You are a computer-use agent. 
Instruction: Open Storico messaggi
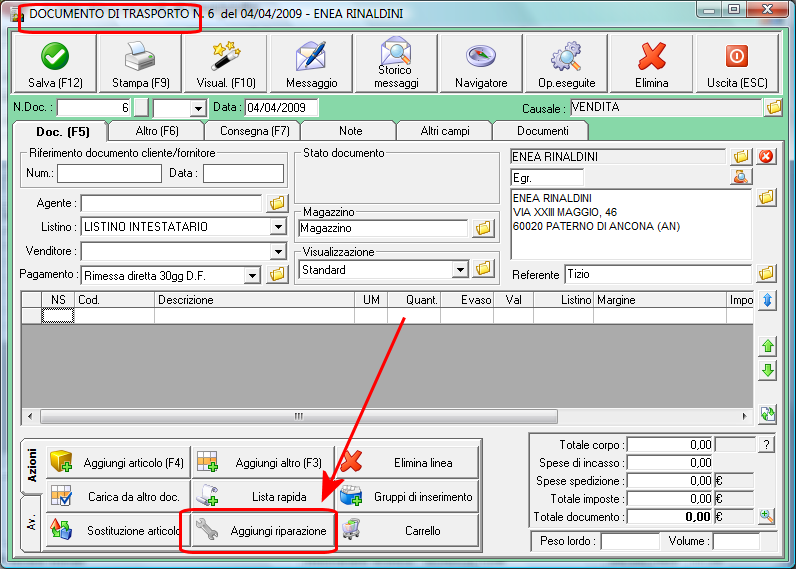pyautogui.click(x=396, y=64)
